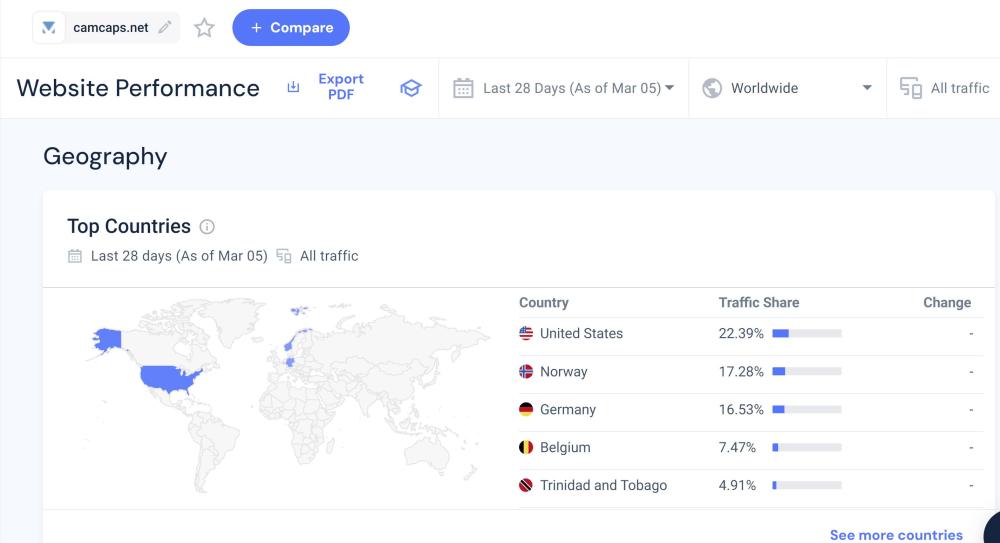Open the See more countries link

point(896,535)
